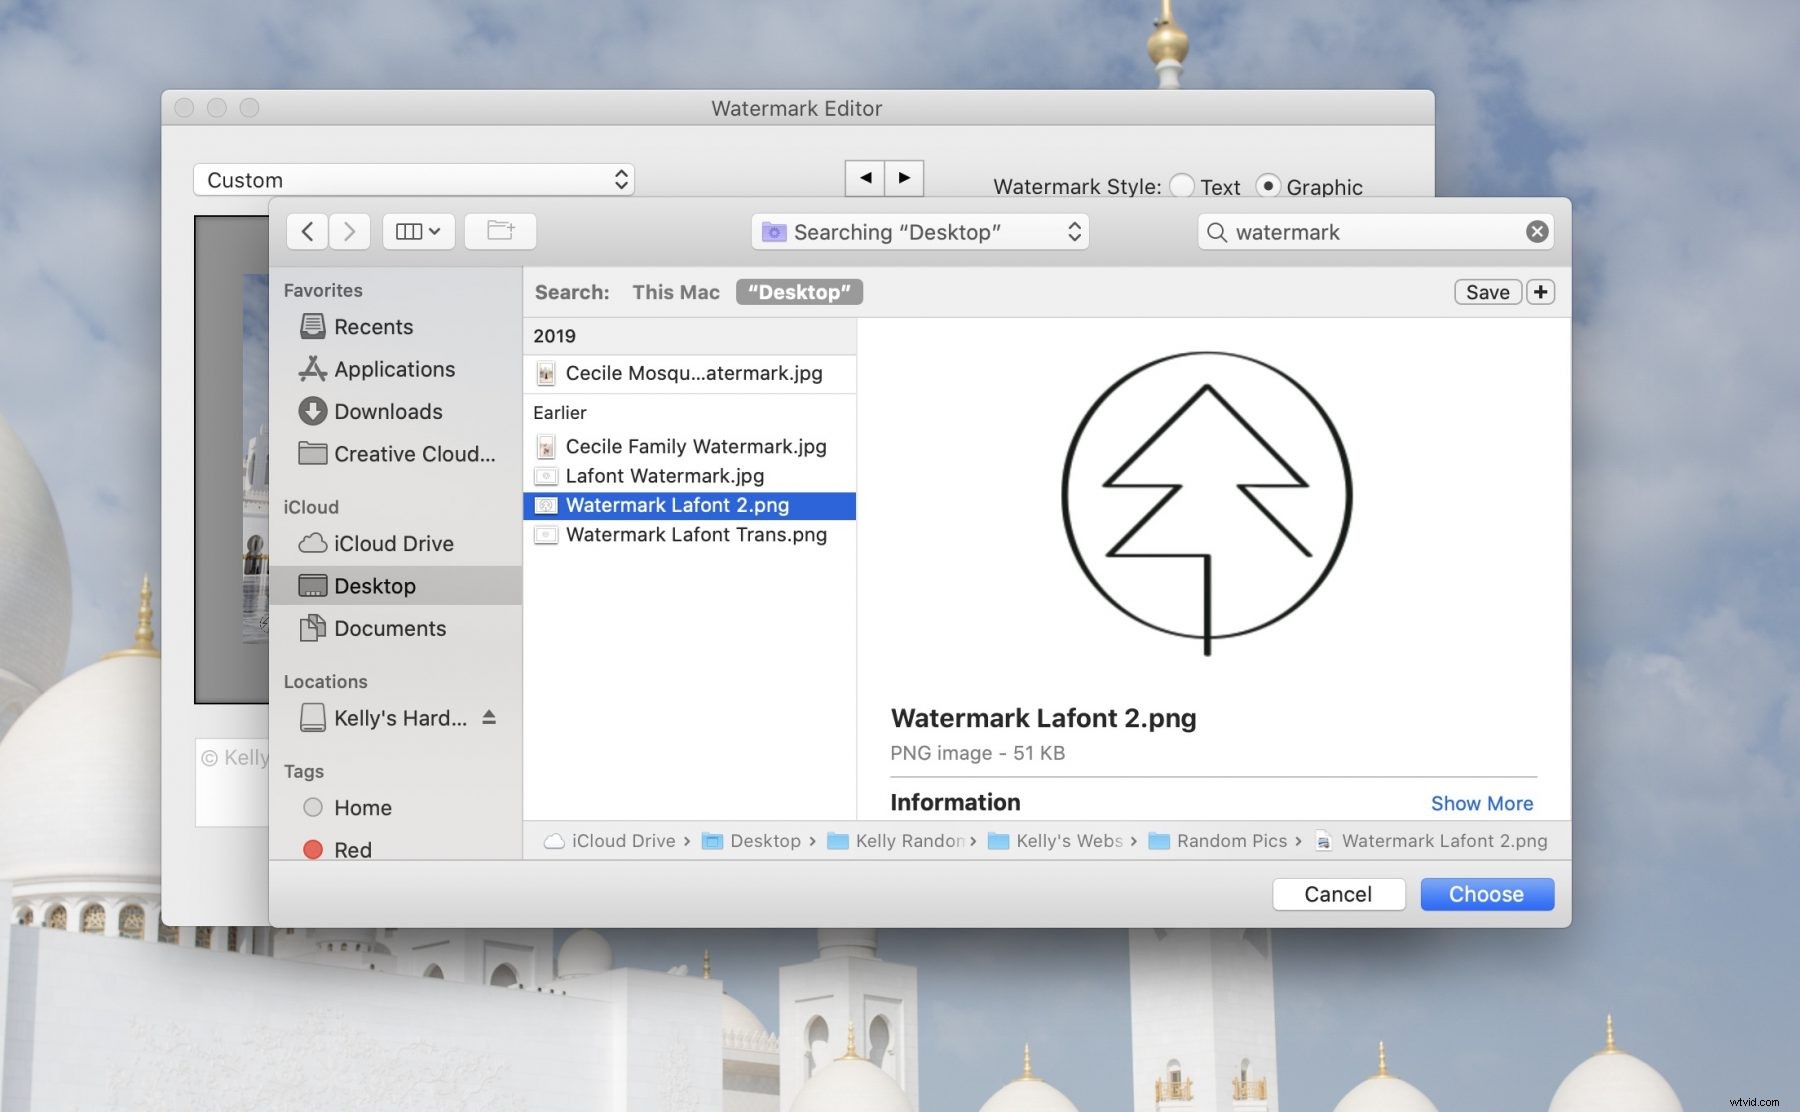Eject Kelly's Hard drive

[489, 717]
